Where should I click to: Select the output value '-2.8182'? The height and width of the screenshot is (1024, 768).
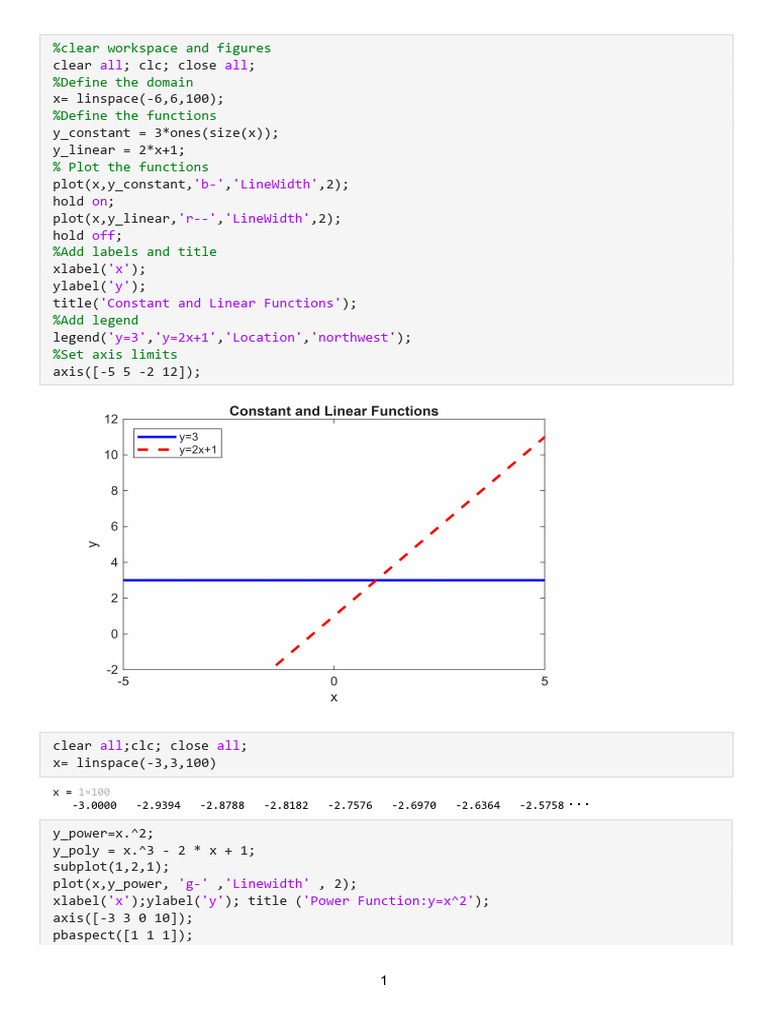coord(286,805)
